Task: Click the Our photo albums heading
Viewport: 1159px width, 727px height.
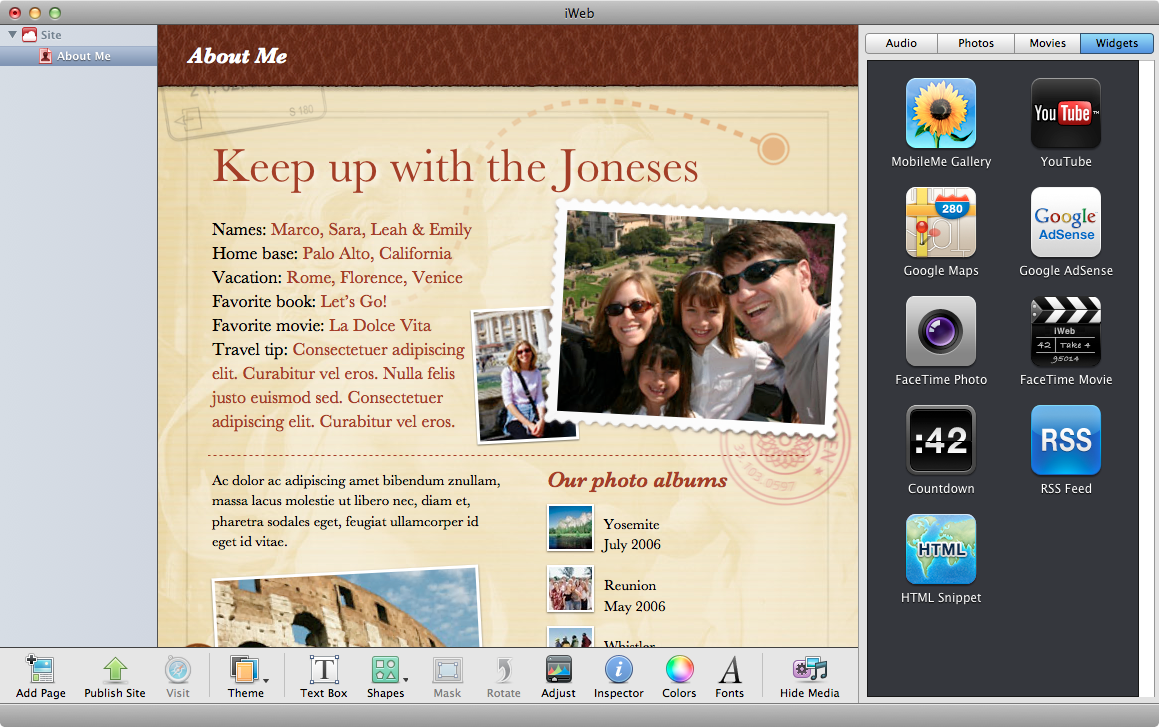Action: (x=638, y=480)
